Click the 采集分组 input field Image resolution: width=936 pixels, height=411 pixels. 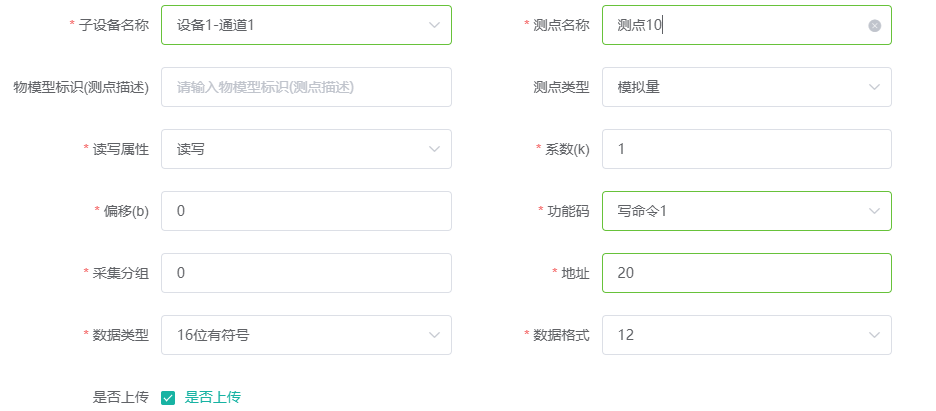click(306, 273)
